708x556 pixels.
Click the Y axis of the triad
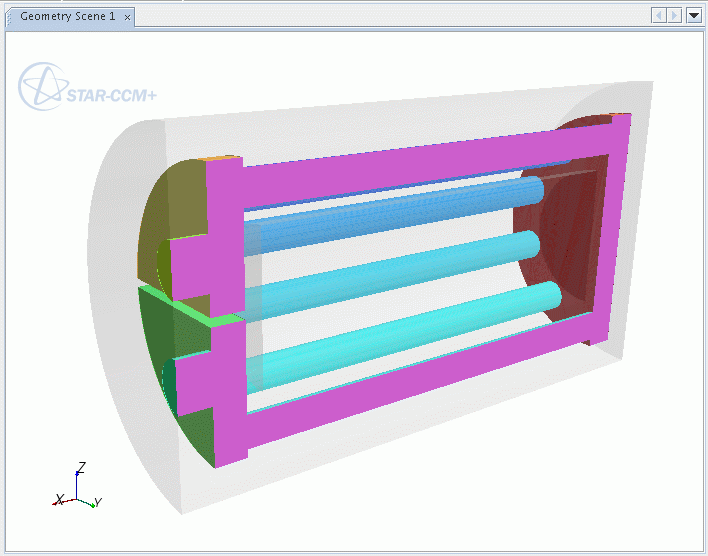[x=97, y=502]
